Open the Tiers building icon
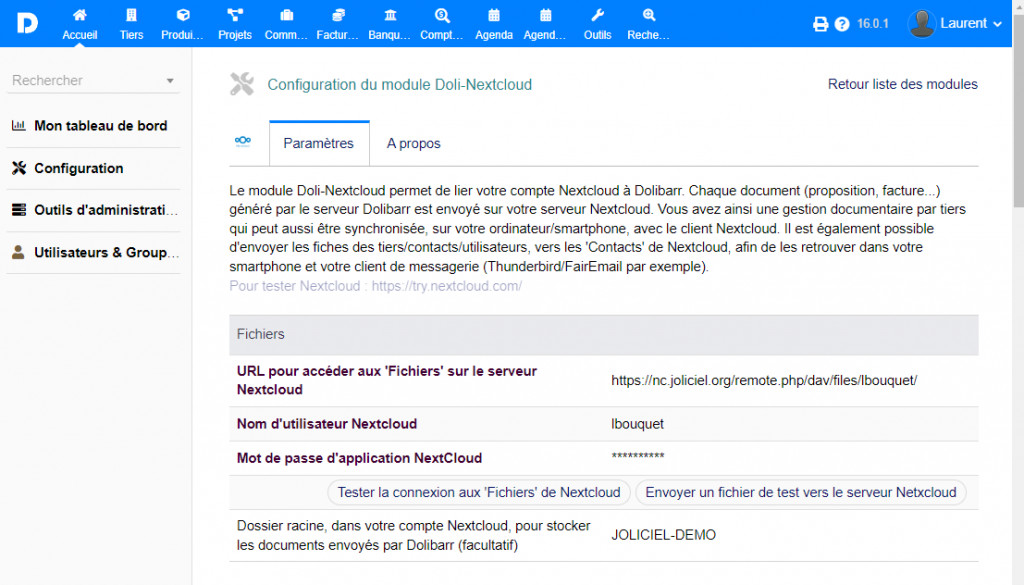The image size is (1024, 585). [x=131, y=14]
